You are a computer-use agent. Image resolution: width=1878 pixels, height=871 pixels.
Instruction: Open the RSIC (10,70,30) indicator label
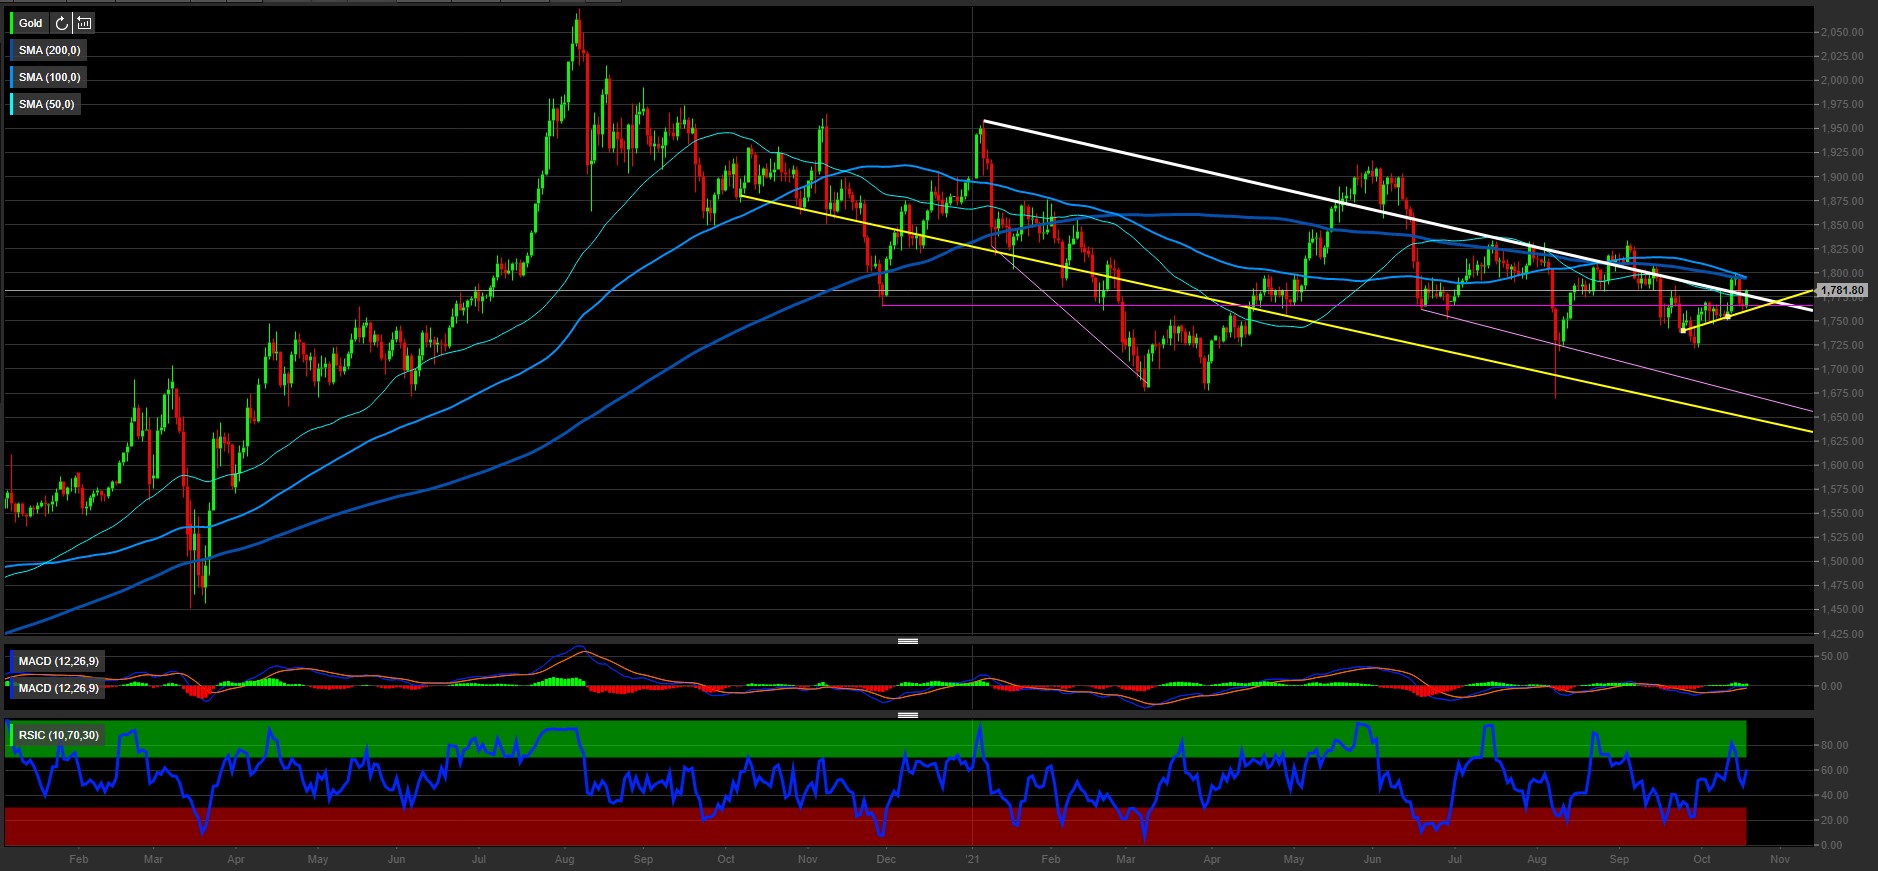[58, 735]
